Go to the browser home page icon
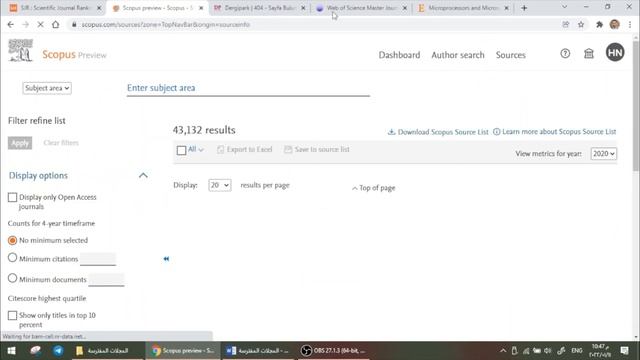 pos(56,24)
